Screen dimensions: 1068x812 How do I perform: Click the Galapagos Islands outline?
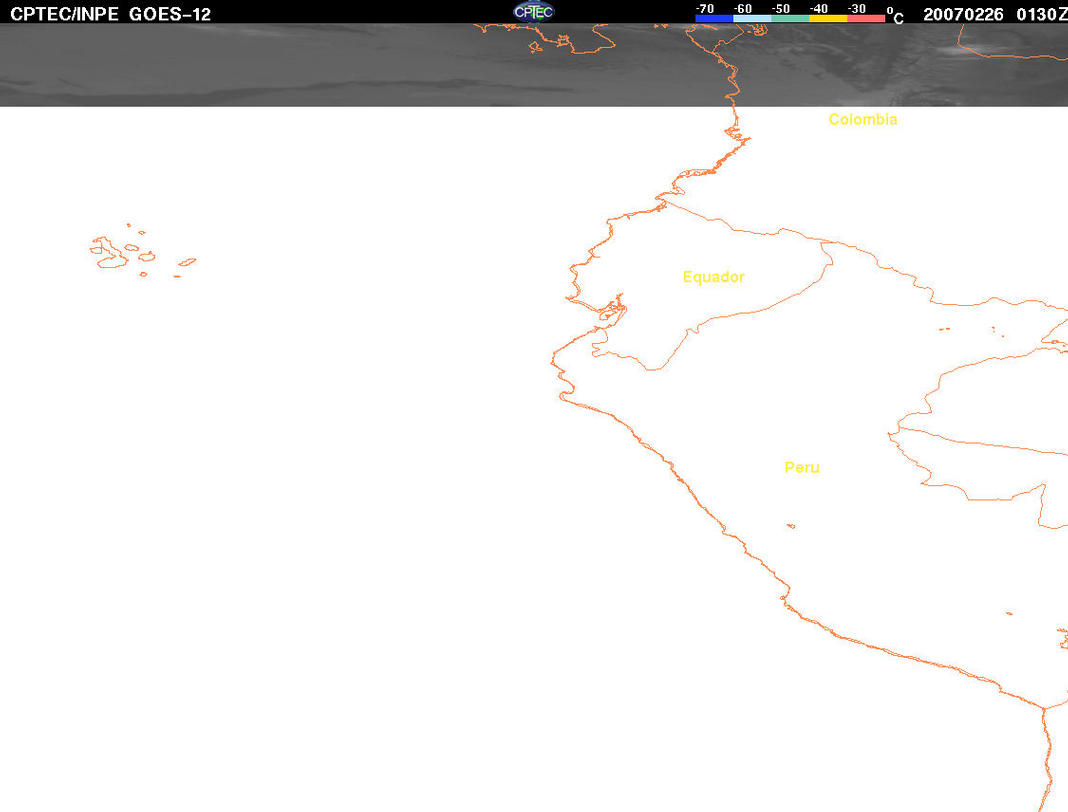[142, 251]
